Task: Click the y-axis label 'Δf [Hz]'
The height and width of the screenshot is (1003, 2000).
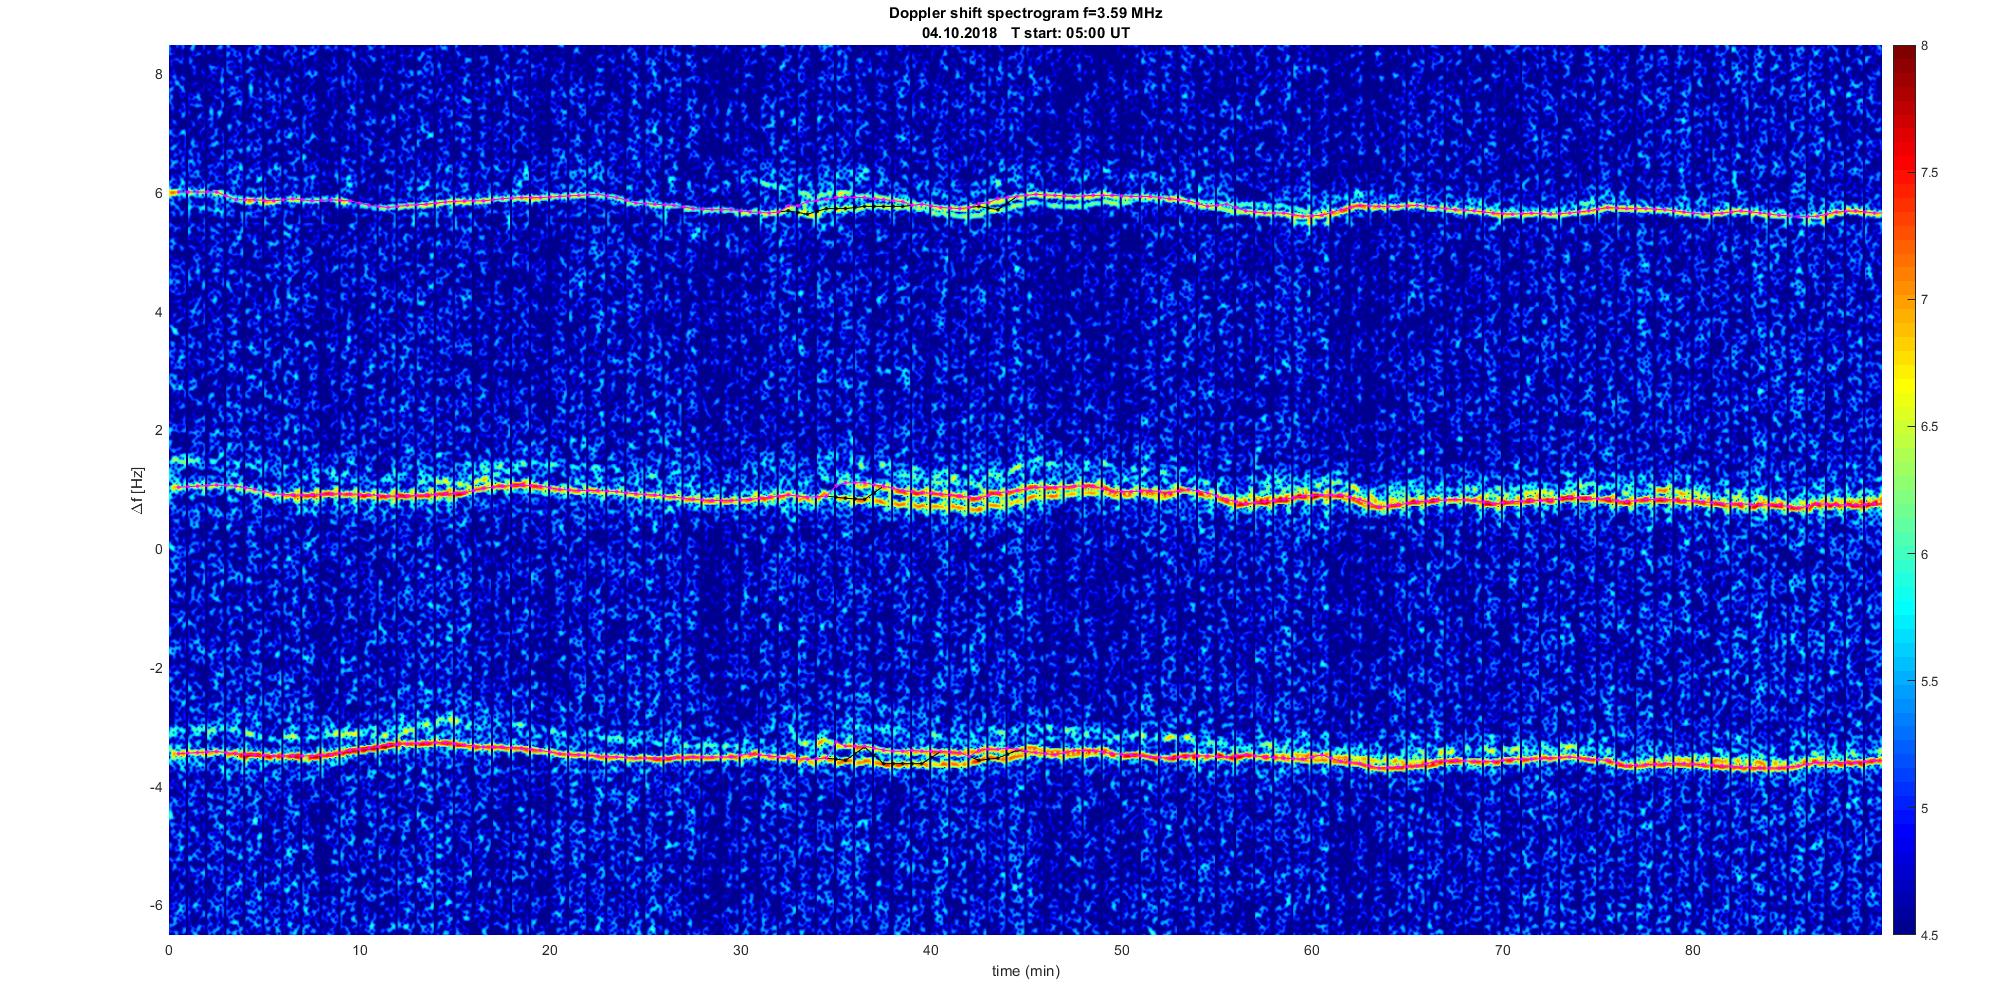Action: tap(138, 490)
